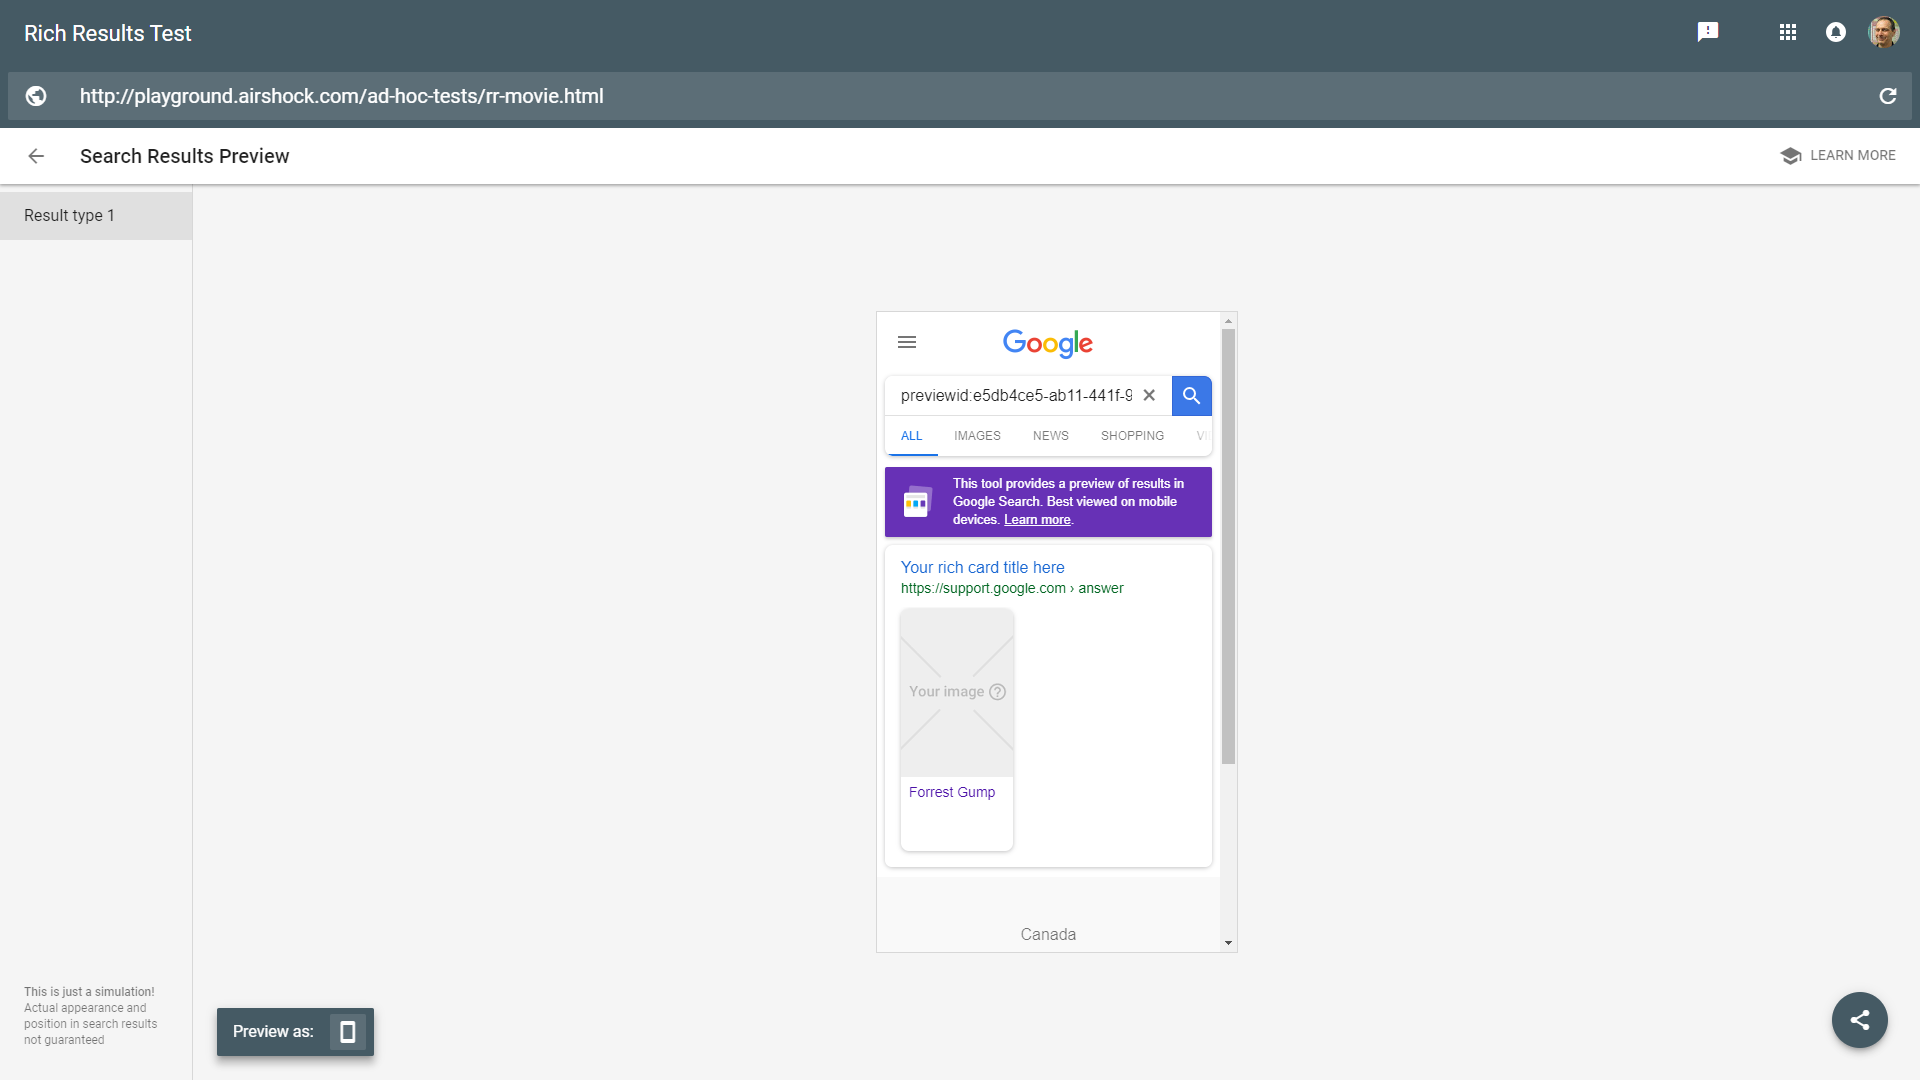Click the floating share button
The height and width of the screenshot is (1080, 1920).
(x=1859, y=1019)
